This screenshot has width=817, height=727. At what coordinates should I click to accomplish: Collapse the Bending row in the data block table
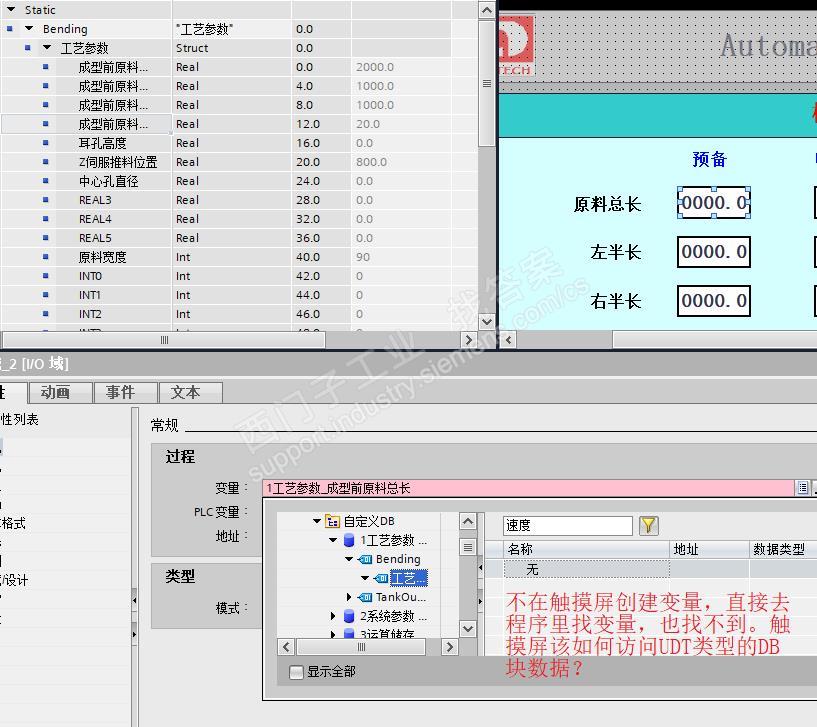pos(29,29)
